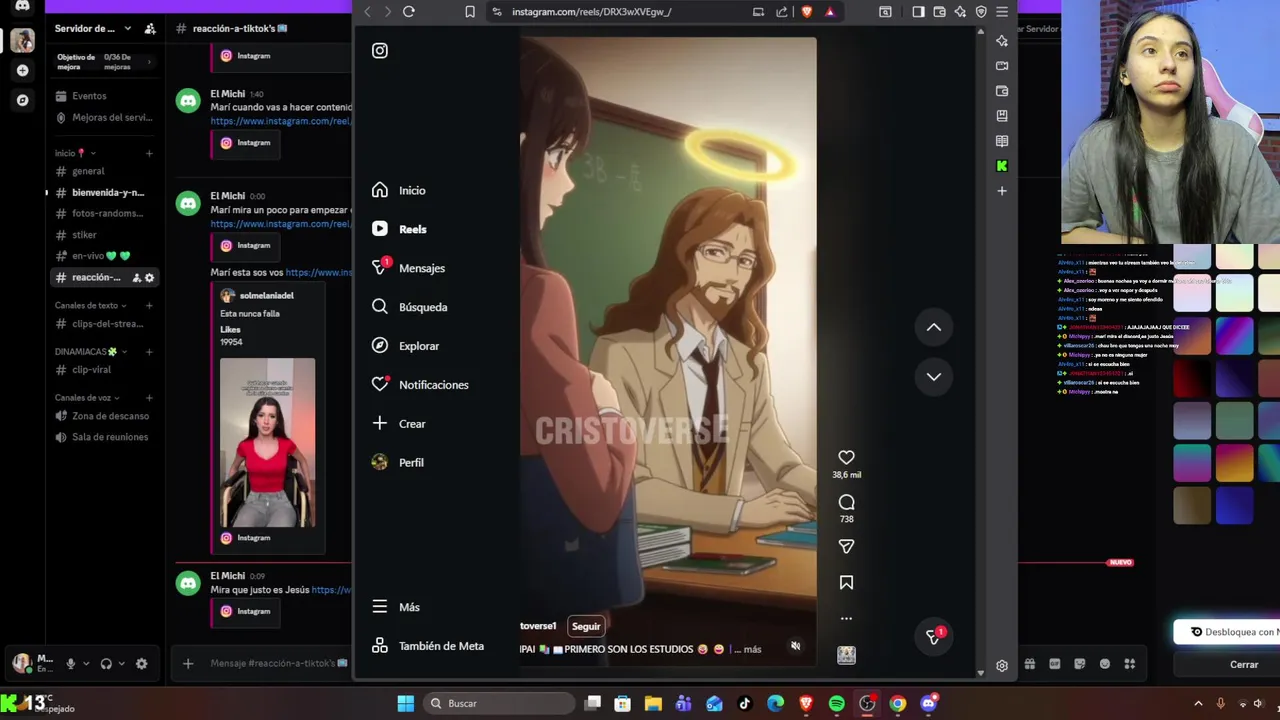1280x720 pixels.
Task: Bookmark this page in browser toolbar
Action: pos(470,12)
